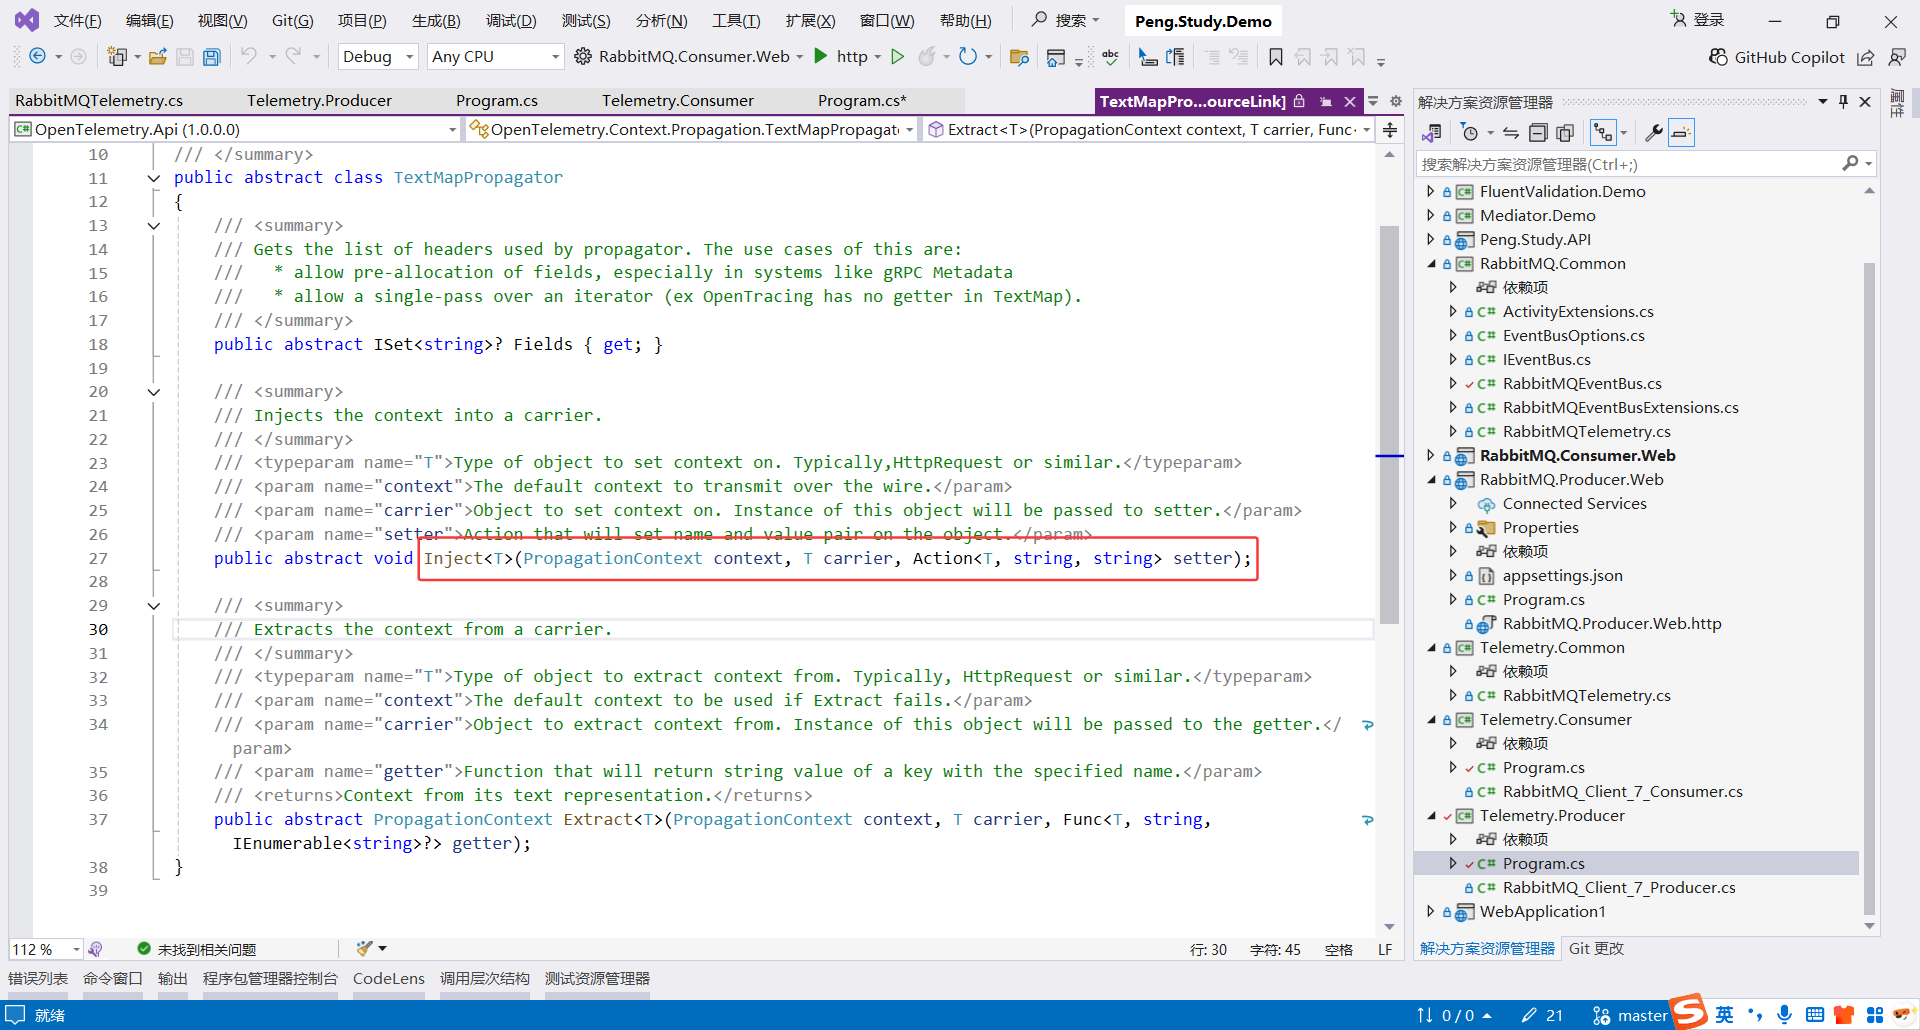The width and height of the screenshot is (1920, 1030).
Task: Open Properties wrench icon in Solution Explorer
Action: tap(1653, 133)
